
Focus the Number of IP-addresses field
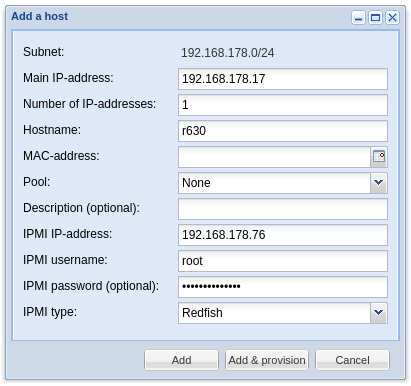[283, 105]
